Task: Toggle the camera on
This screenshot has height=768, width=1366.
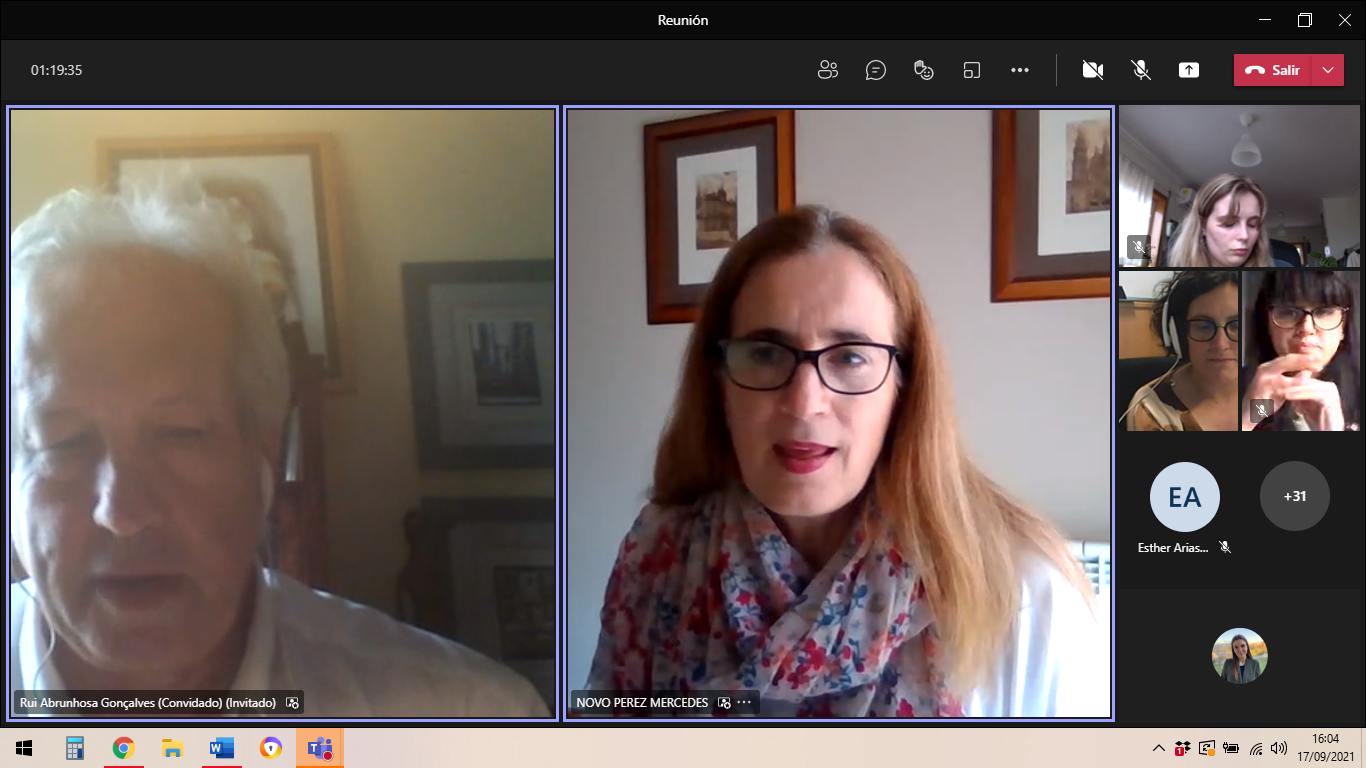Action: pos(1093,70)
